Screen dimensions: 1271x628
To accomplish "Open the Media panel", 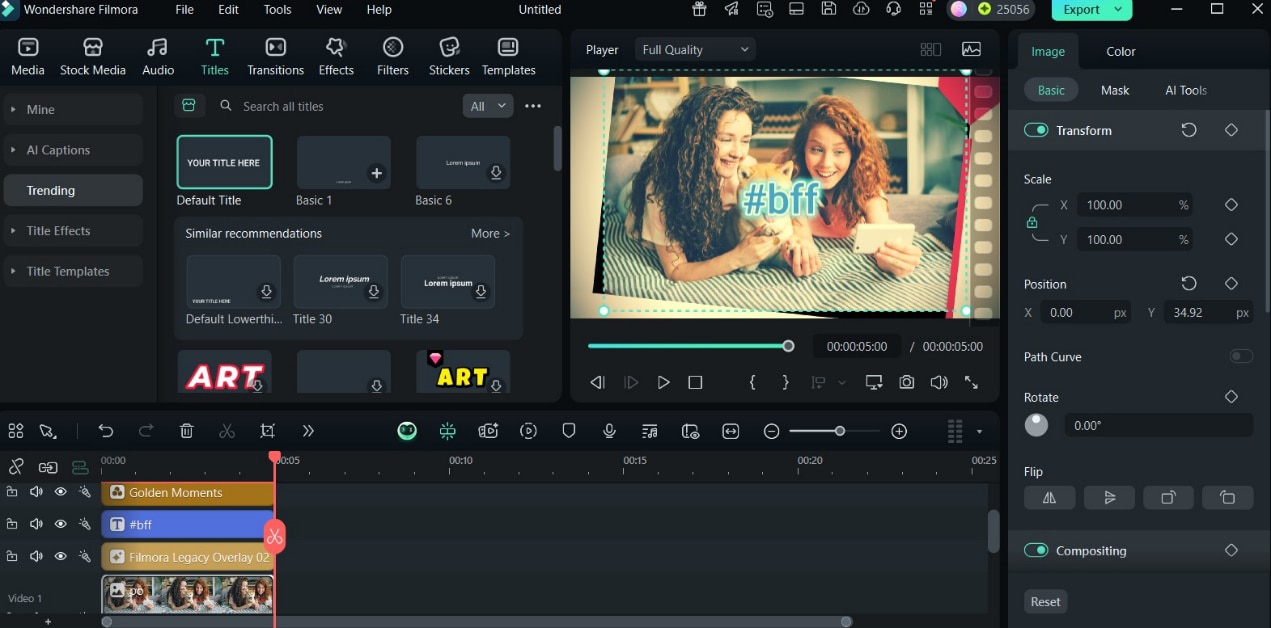I will 28,57.
